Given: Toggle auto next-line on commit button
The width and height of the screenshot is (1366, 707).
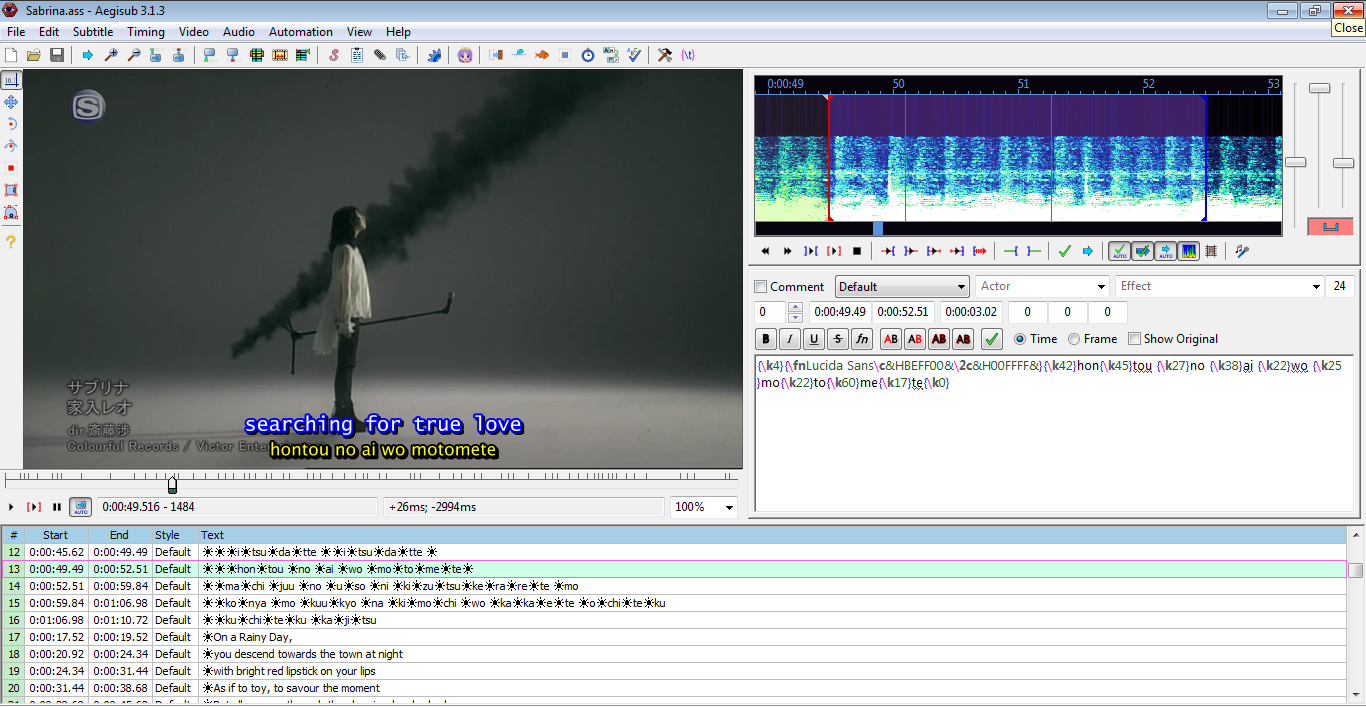Looking at the screenshot, I should tap(1142, 251).
